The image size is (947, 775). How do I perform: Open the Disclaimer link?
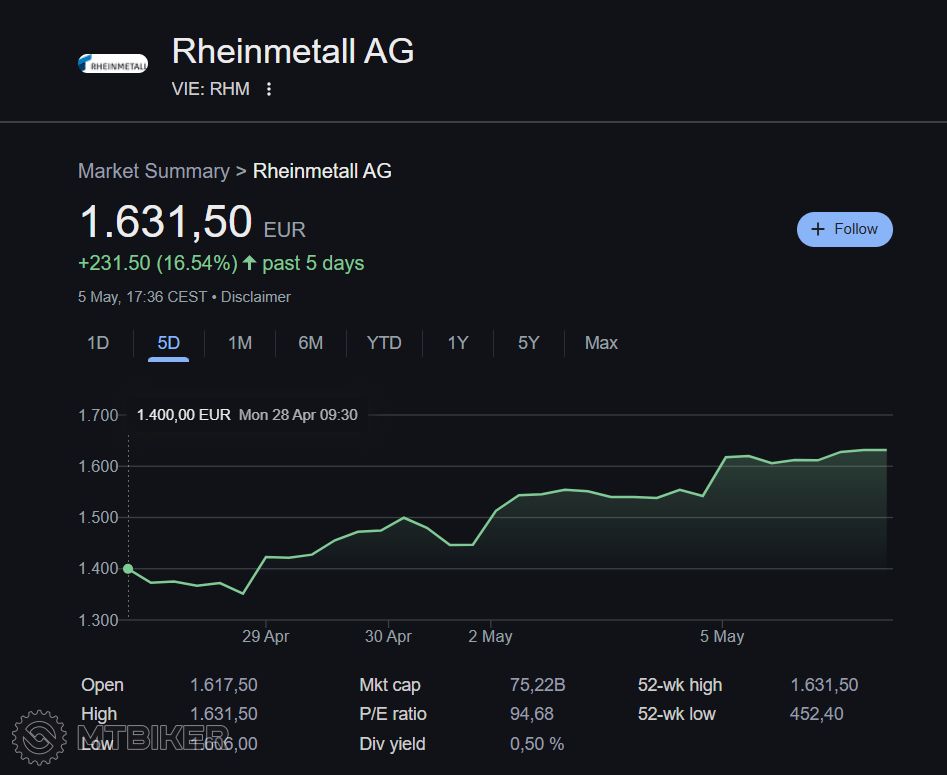pyautogui.click(x=256, y=297)
